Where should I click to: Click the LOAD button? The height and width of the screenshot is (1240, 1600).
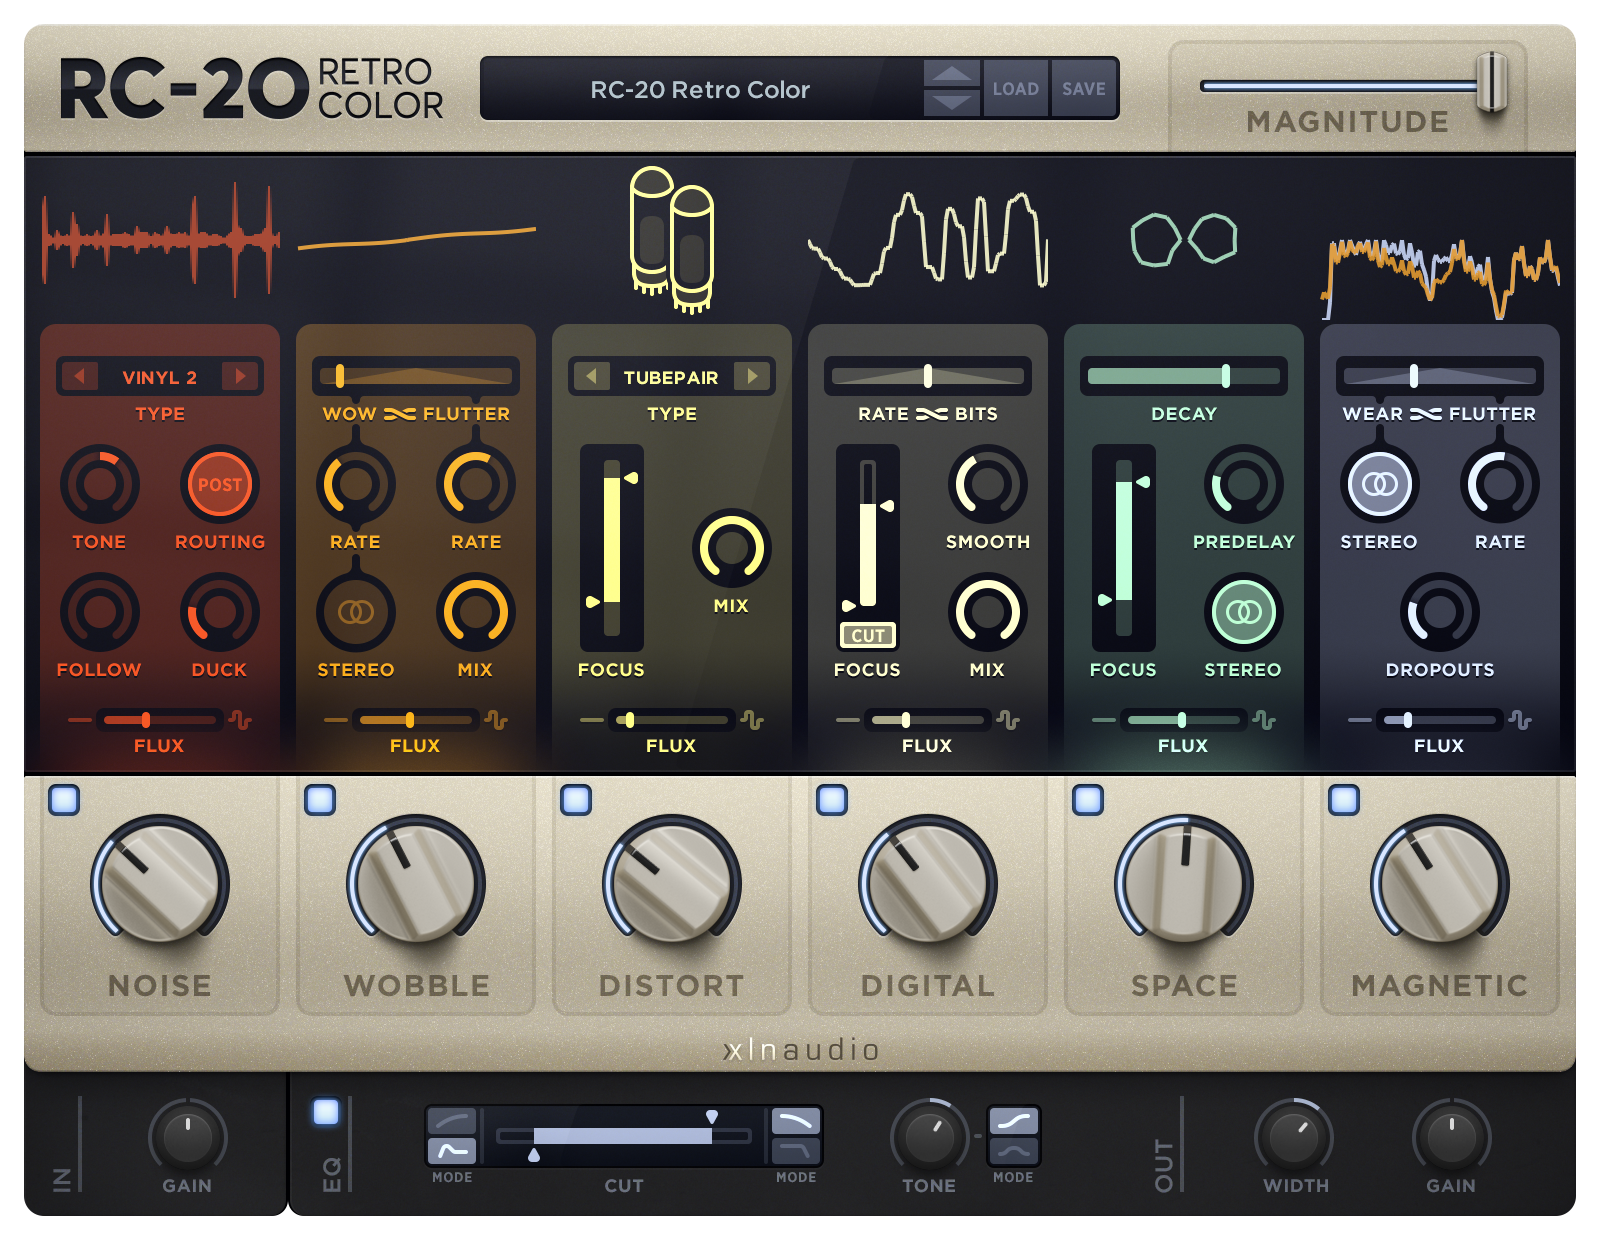click(x=1015, y=88)
